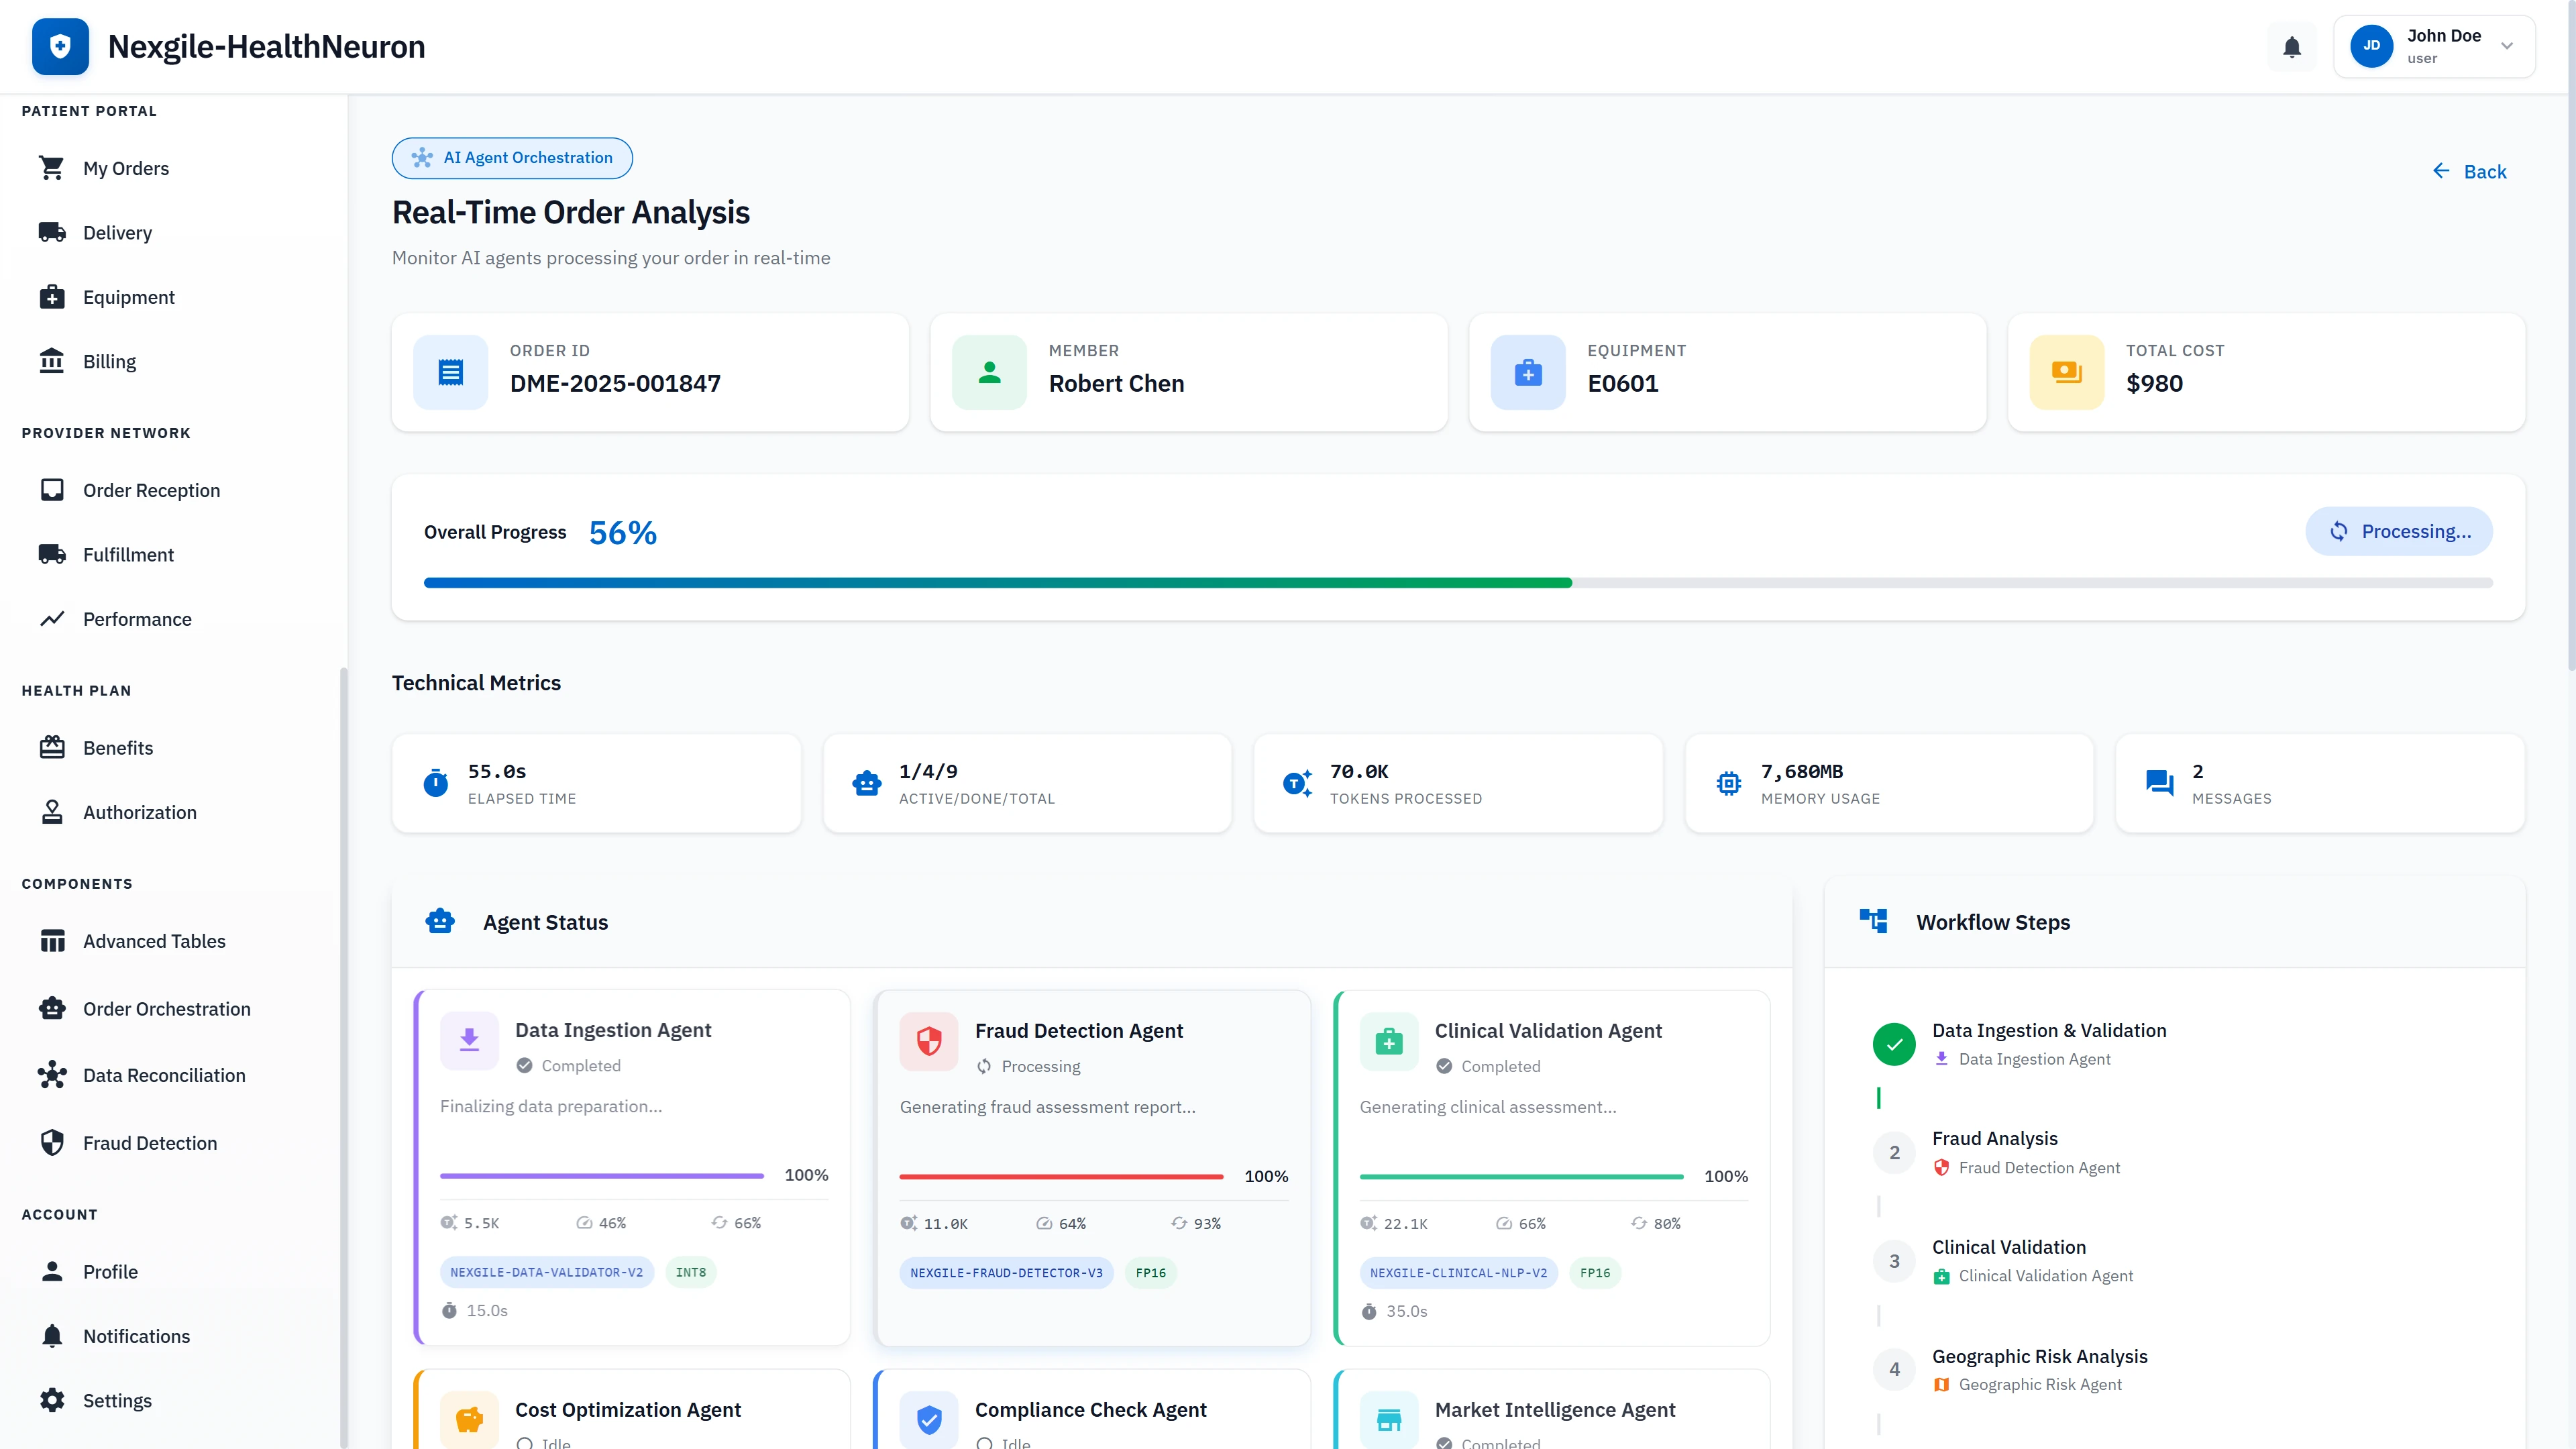Screen dimensions: 2576x1449
Task: Open the Authorization section under Health Plan
Action: point(140,812)
